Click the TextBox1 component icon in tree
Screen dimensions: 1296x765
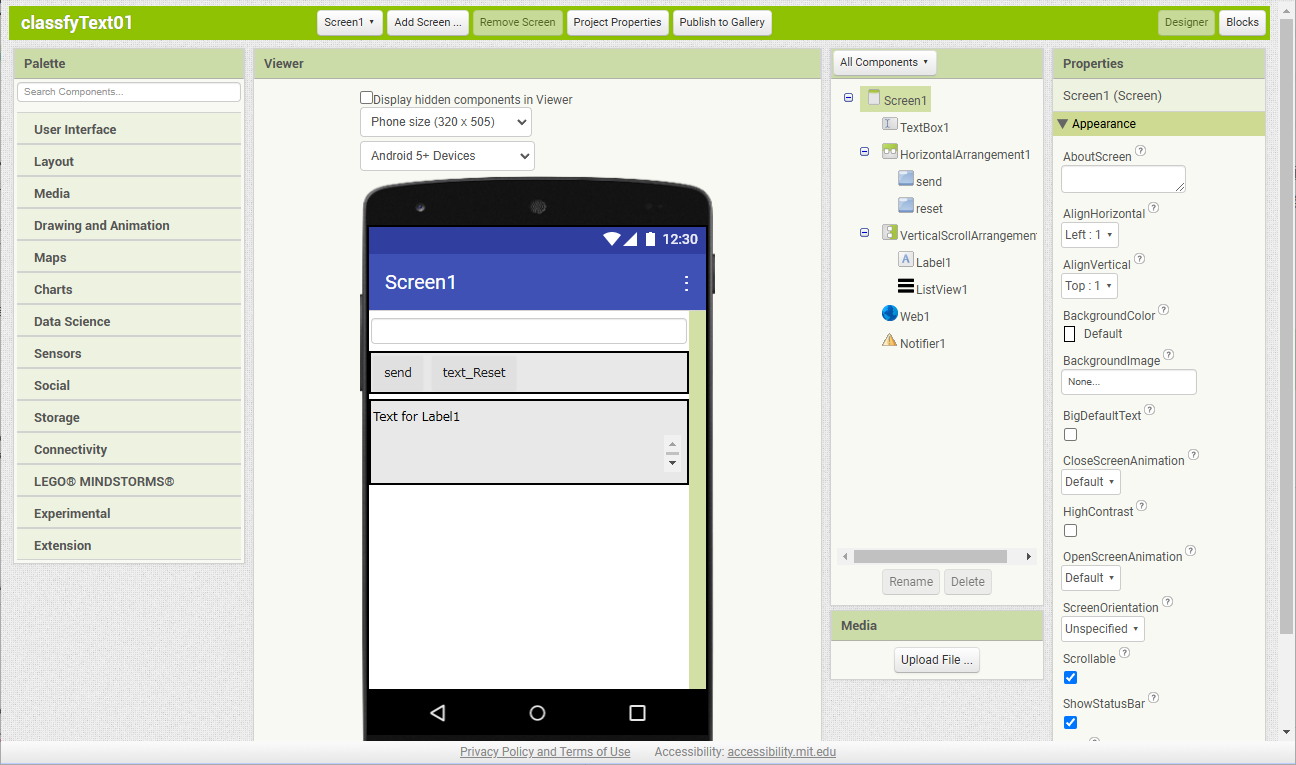pyautogui.click(x=890, y=124)
